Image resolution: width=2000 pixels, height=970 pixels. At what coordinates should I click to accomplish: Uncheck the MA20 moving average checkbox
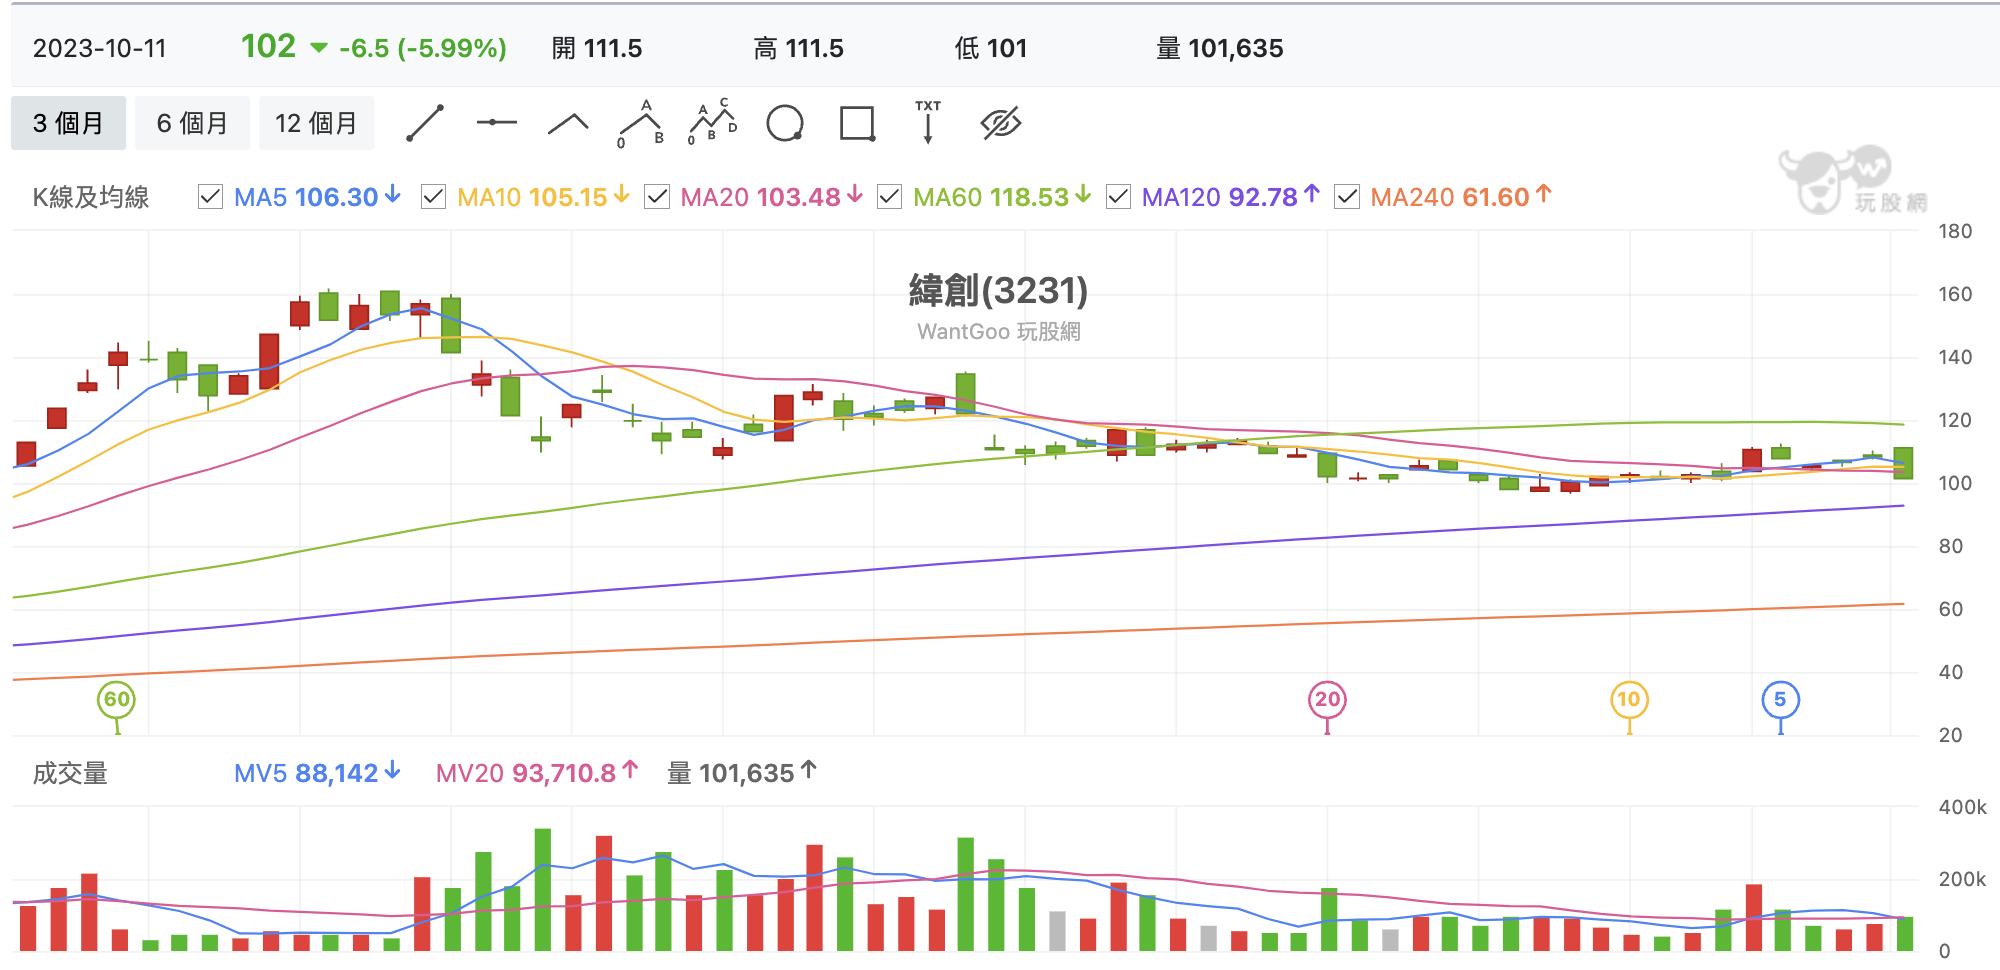tap(657, 197)
